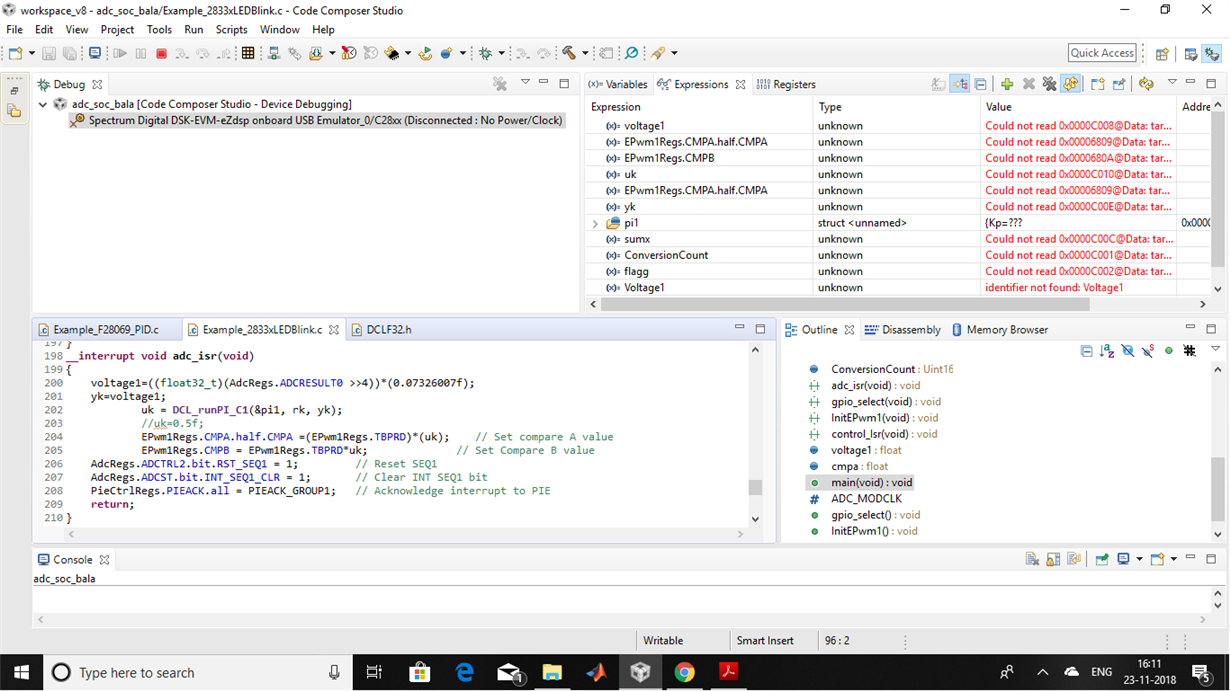Open the Project menu

117,30
